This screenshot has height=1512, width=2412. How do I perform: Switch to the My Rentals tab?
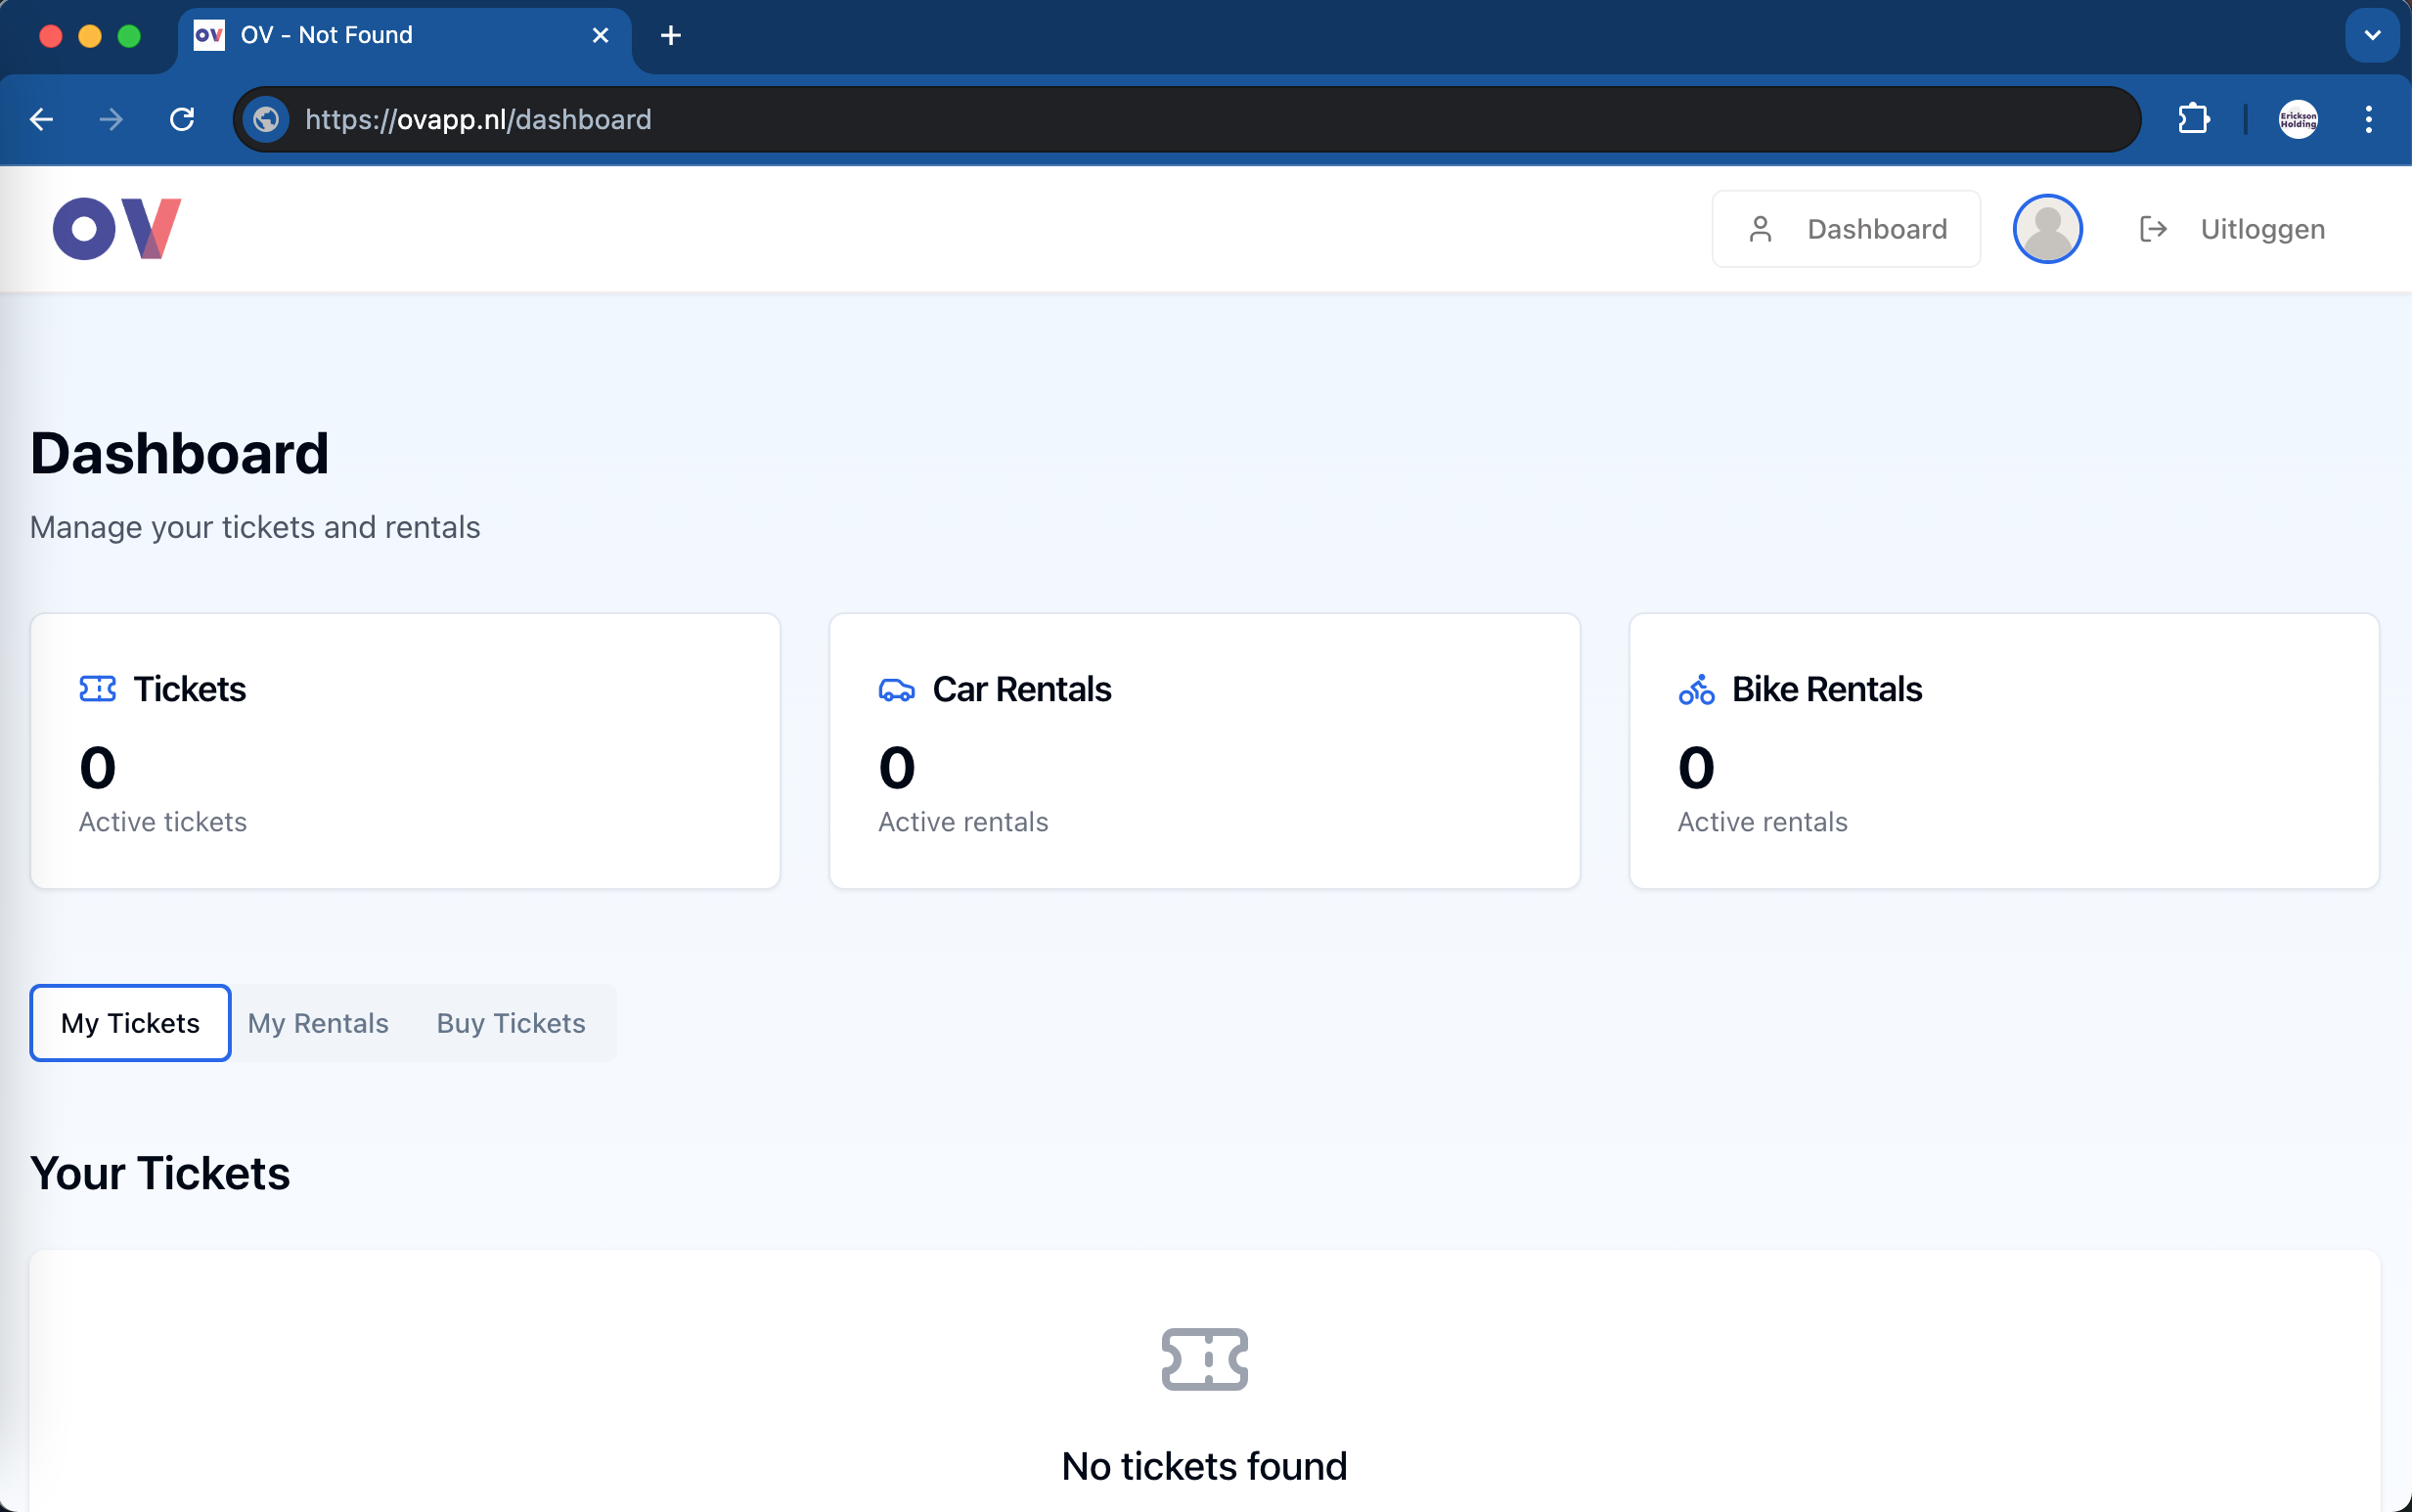pos(318,1023)
